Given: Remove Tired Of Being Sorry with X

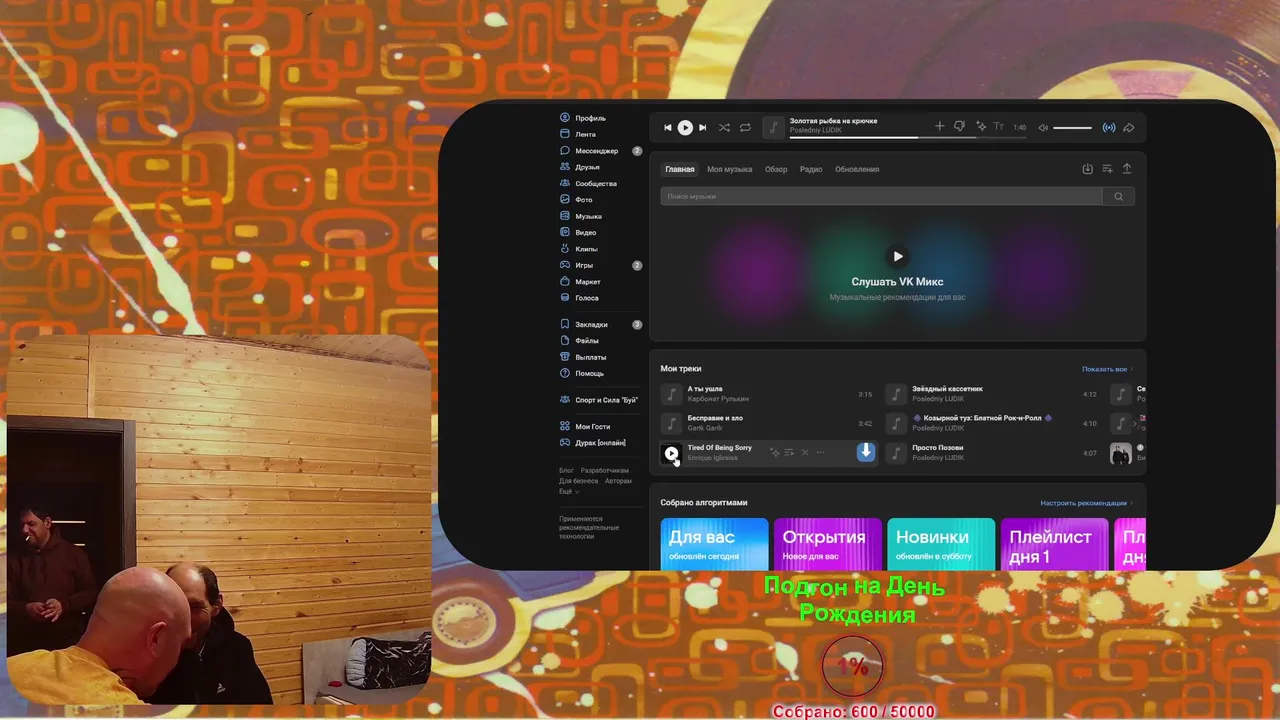Looking at the screenshot, I should (x=805, y=453).
